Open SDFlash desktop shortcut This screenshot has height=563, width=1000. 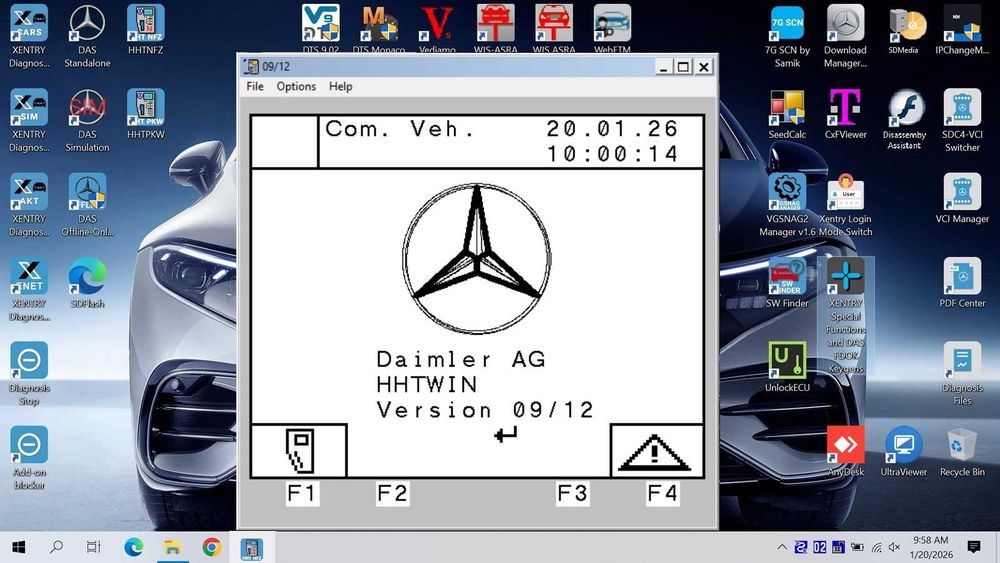(87, 283)
